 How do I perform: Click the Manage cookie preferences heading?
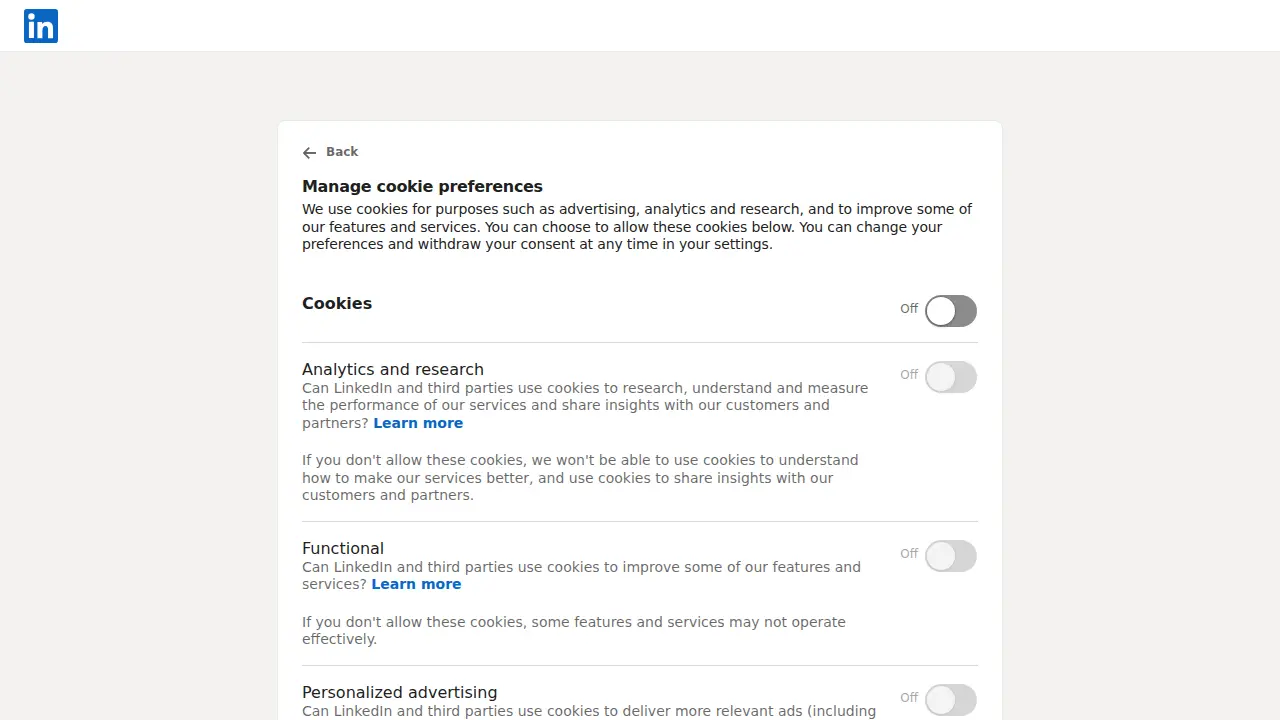coord(422,186)
